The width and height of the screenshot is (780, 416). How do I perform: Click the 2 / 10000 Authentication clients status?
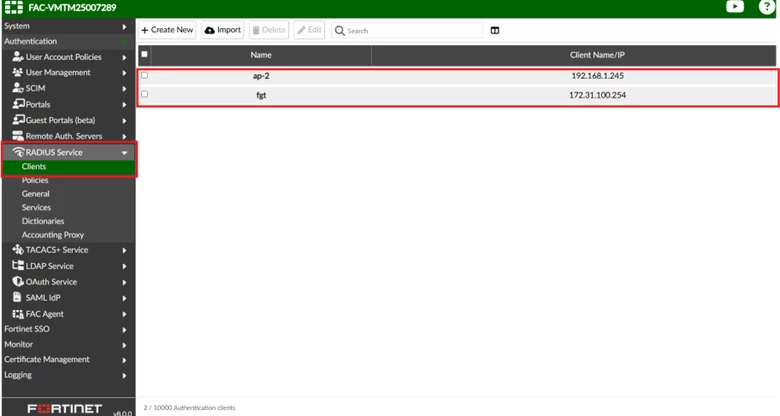[190, 408]
